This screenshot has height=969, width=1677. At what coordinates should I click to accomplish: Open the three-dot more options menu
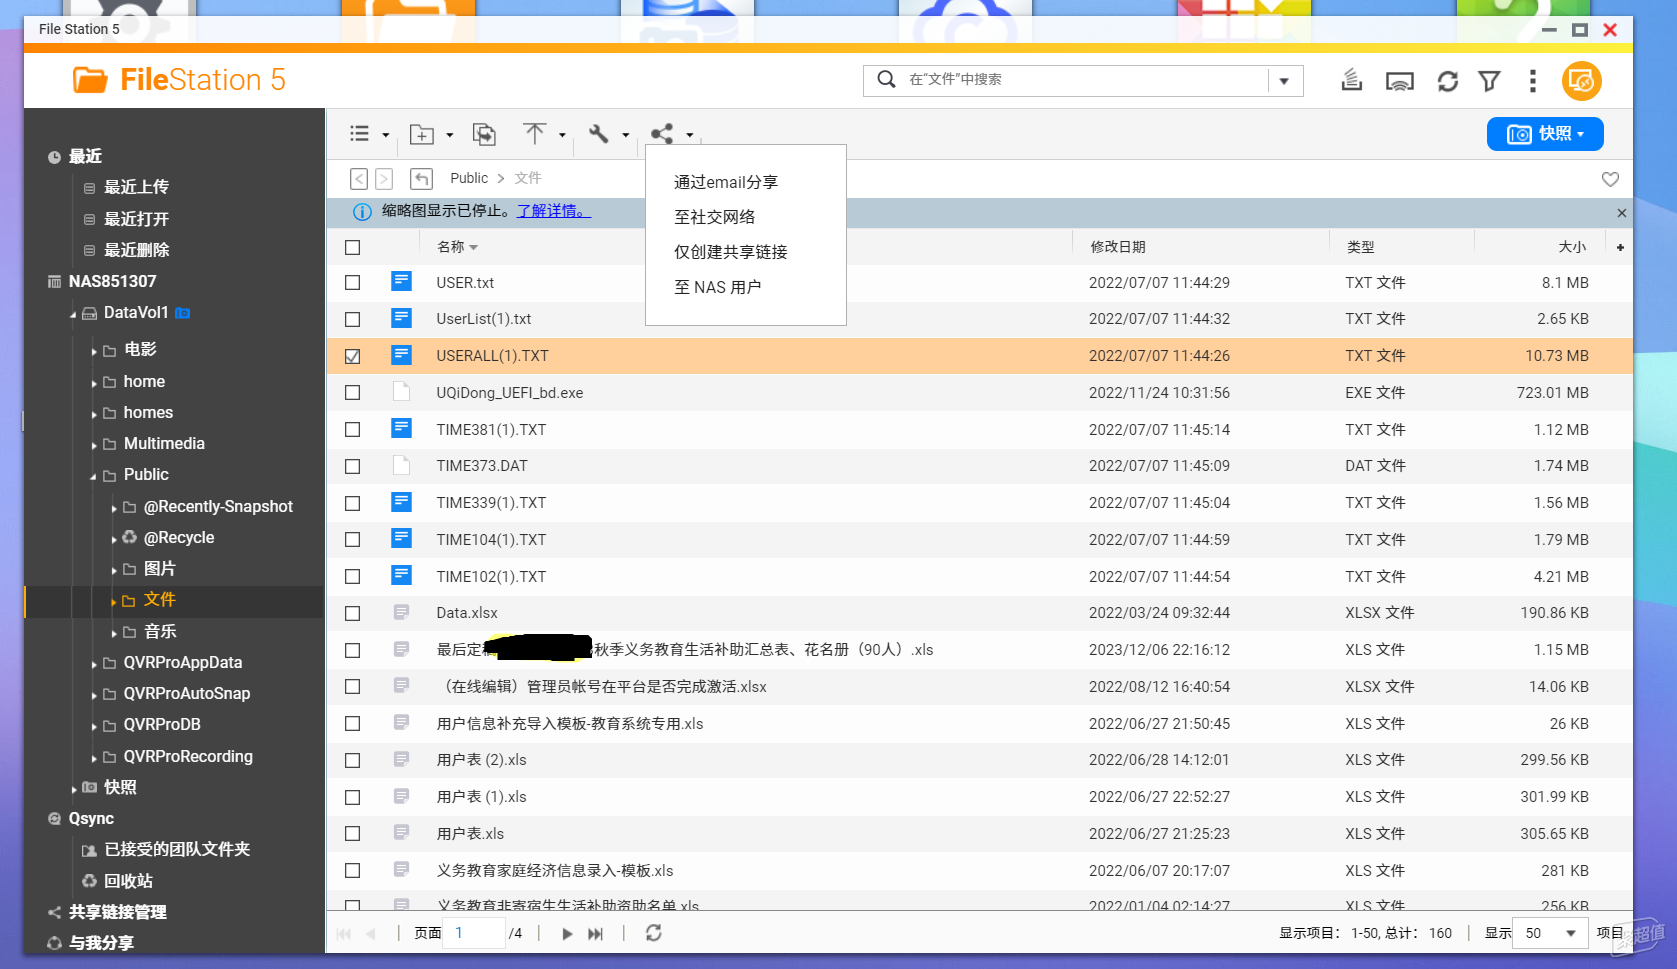(1532, 81)
